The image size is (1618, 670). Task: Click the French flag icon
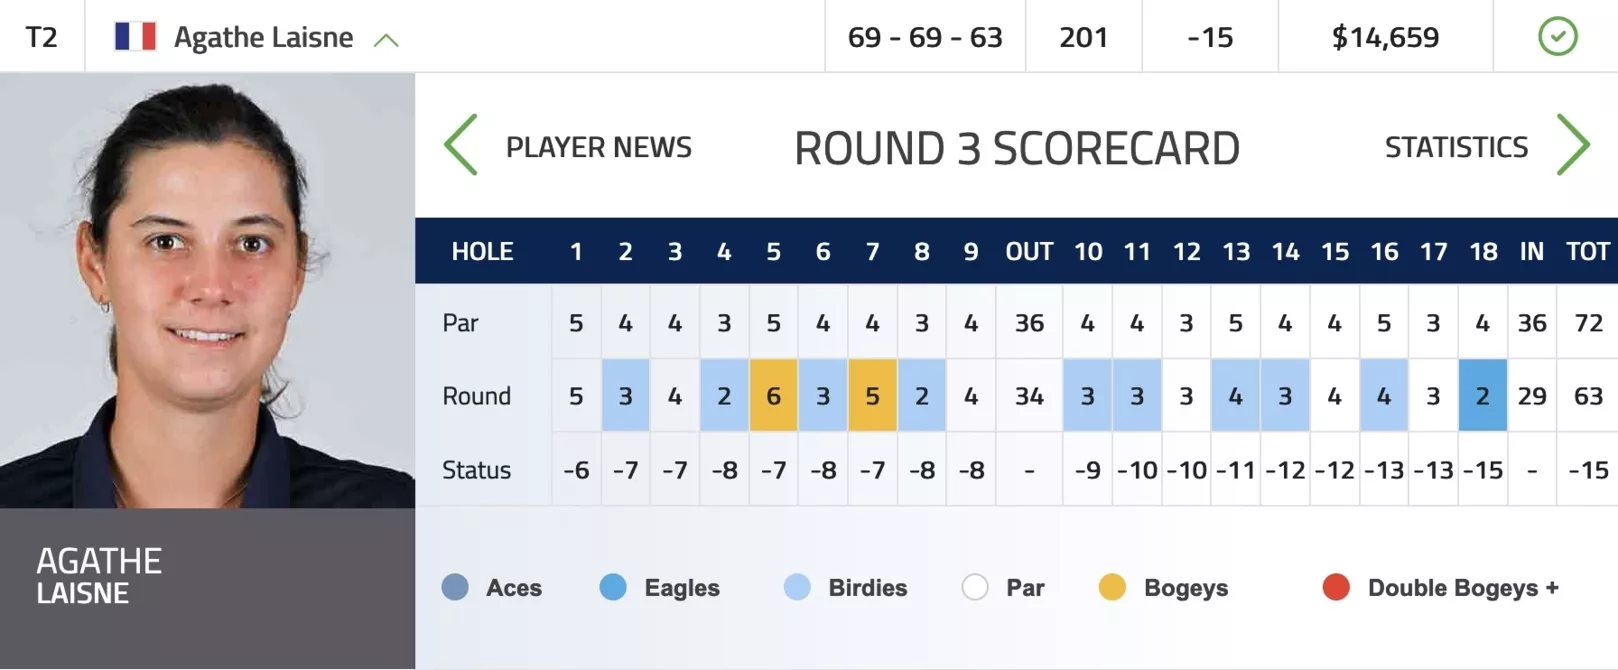[135, 37]
